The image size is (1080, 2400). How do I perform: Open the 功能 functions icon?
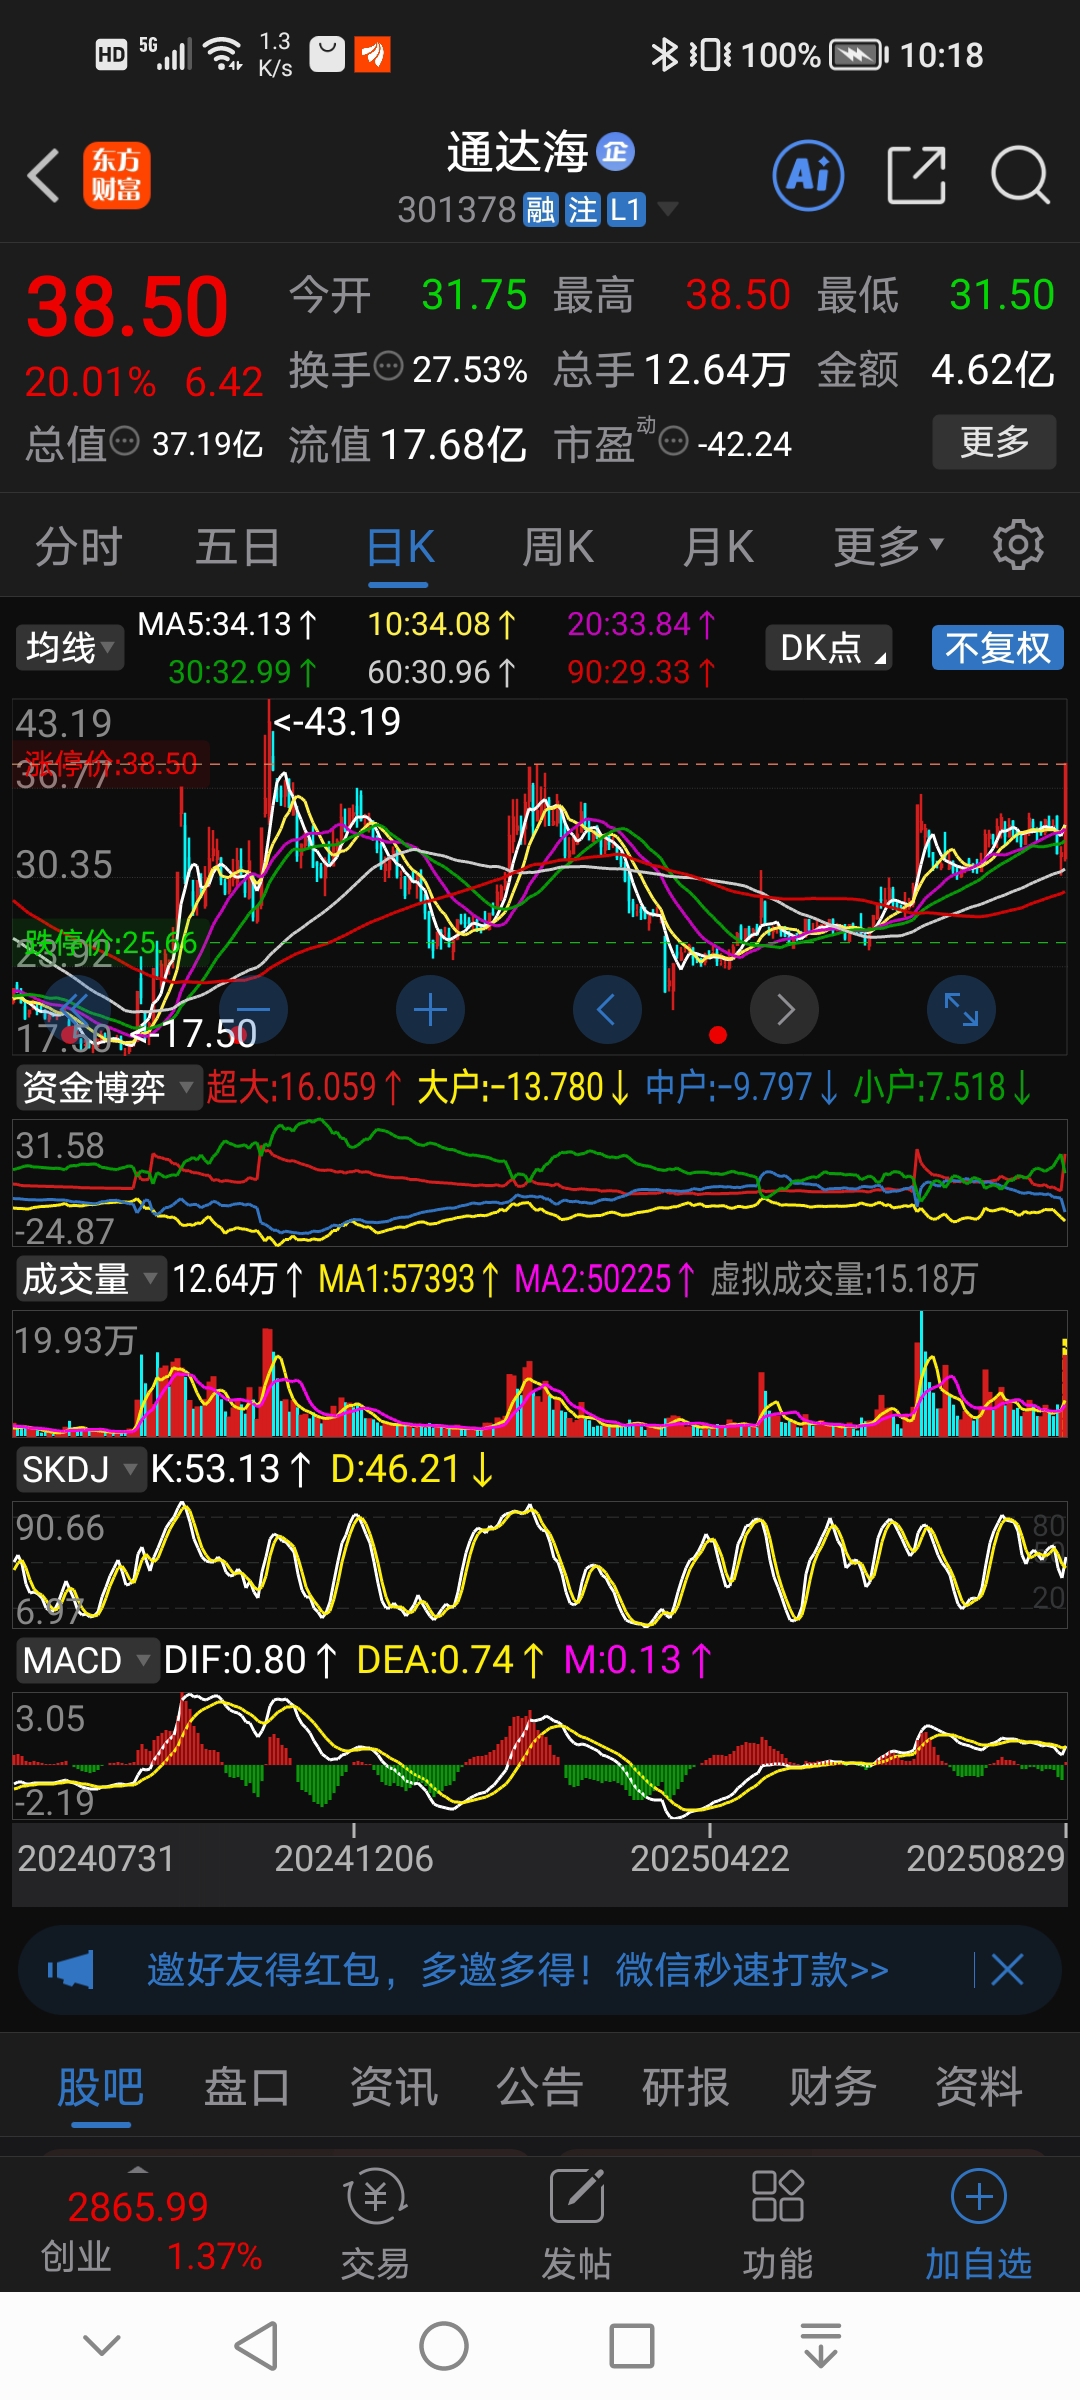click(x=778, y=2225)
